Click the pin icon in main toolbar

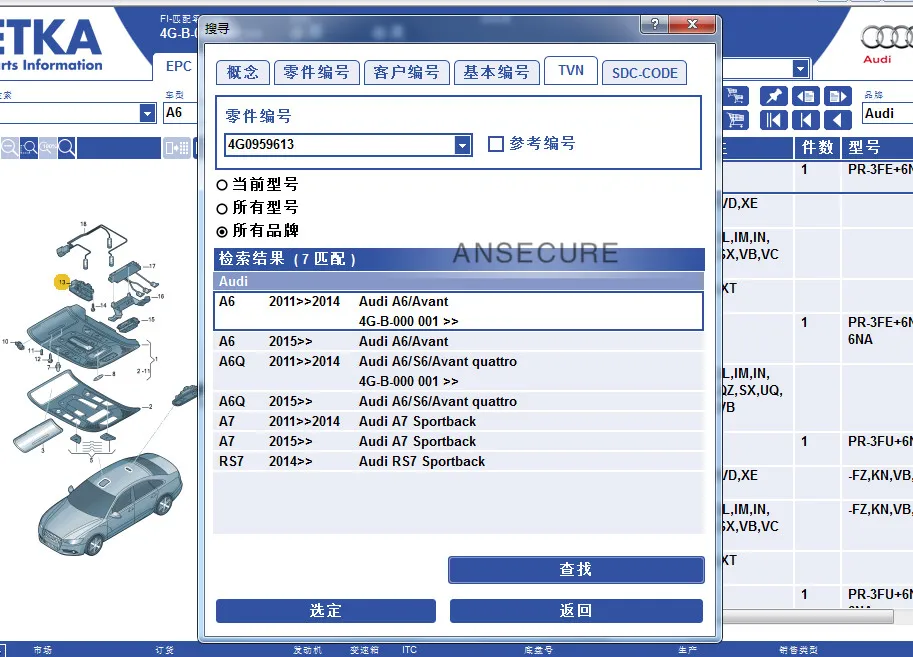(x=774, y=96)
